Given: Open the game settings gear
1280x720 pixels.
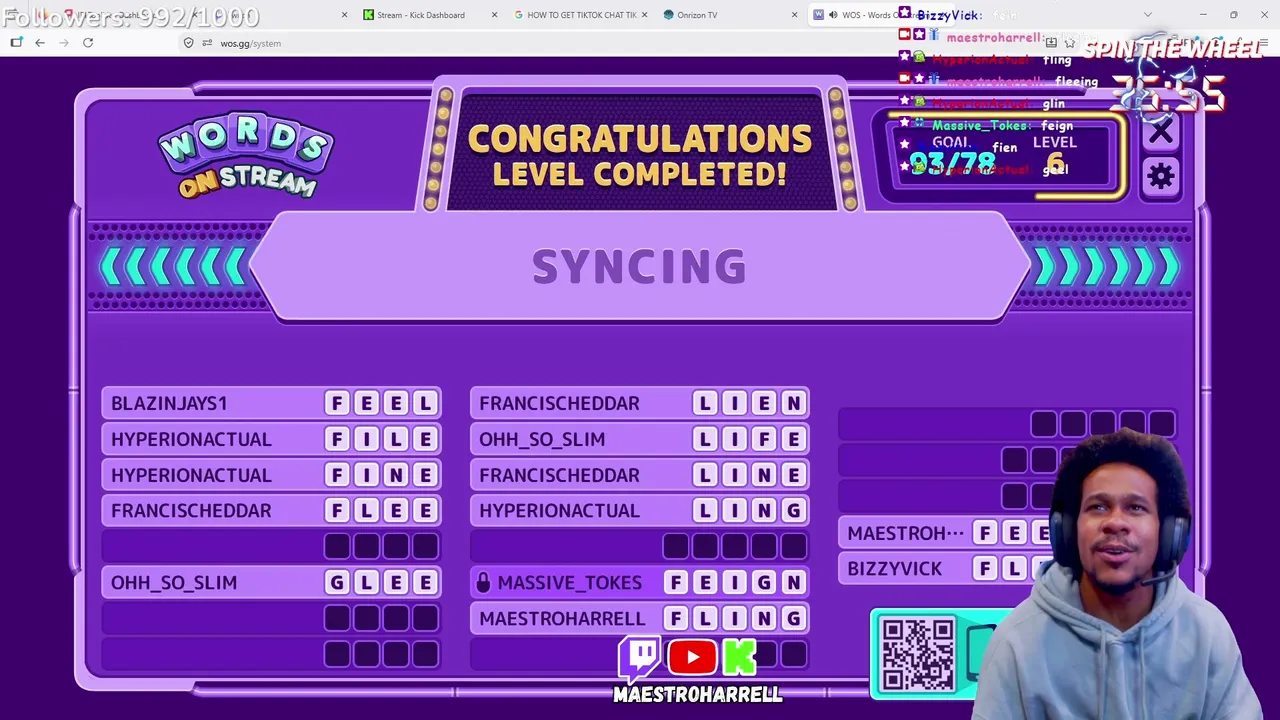Looking at the screenshot, I should click(1160, 177).
